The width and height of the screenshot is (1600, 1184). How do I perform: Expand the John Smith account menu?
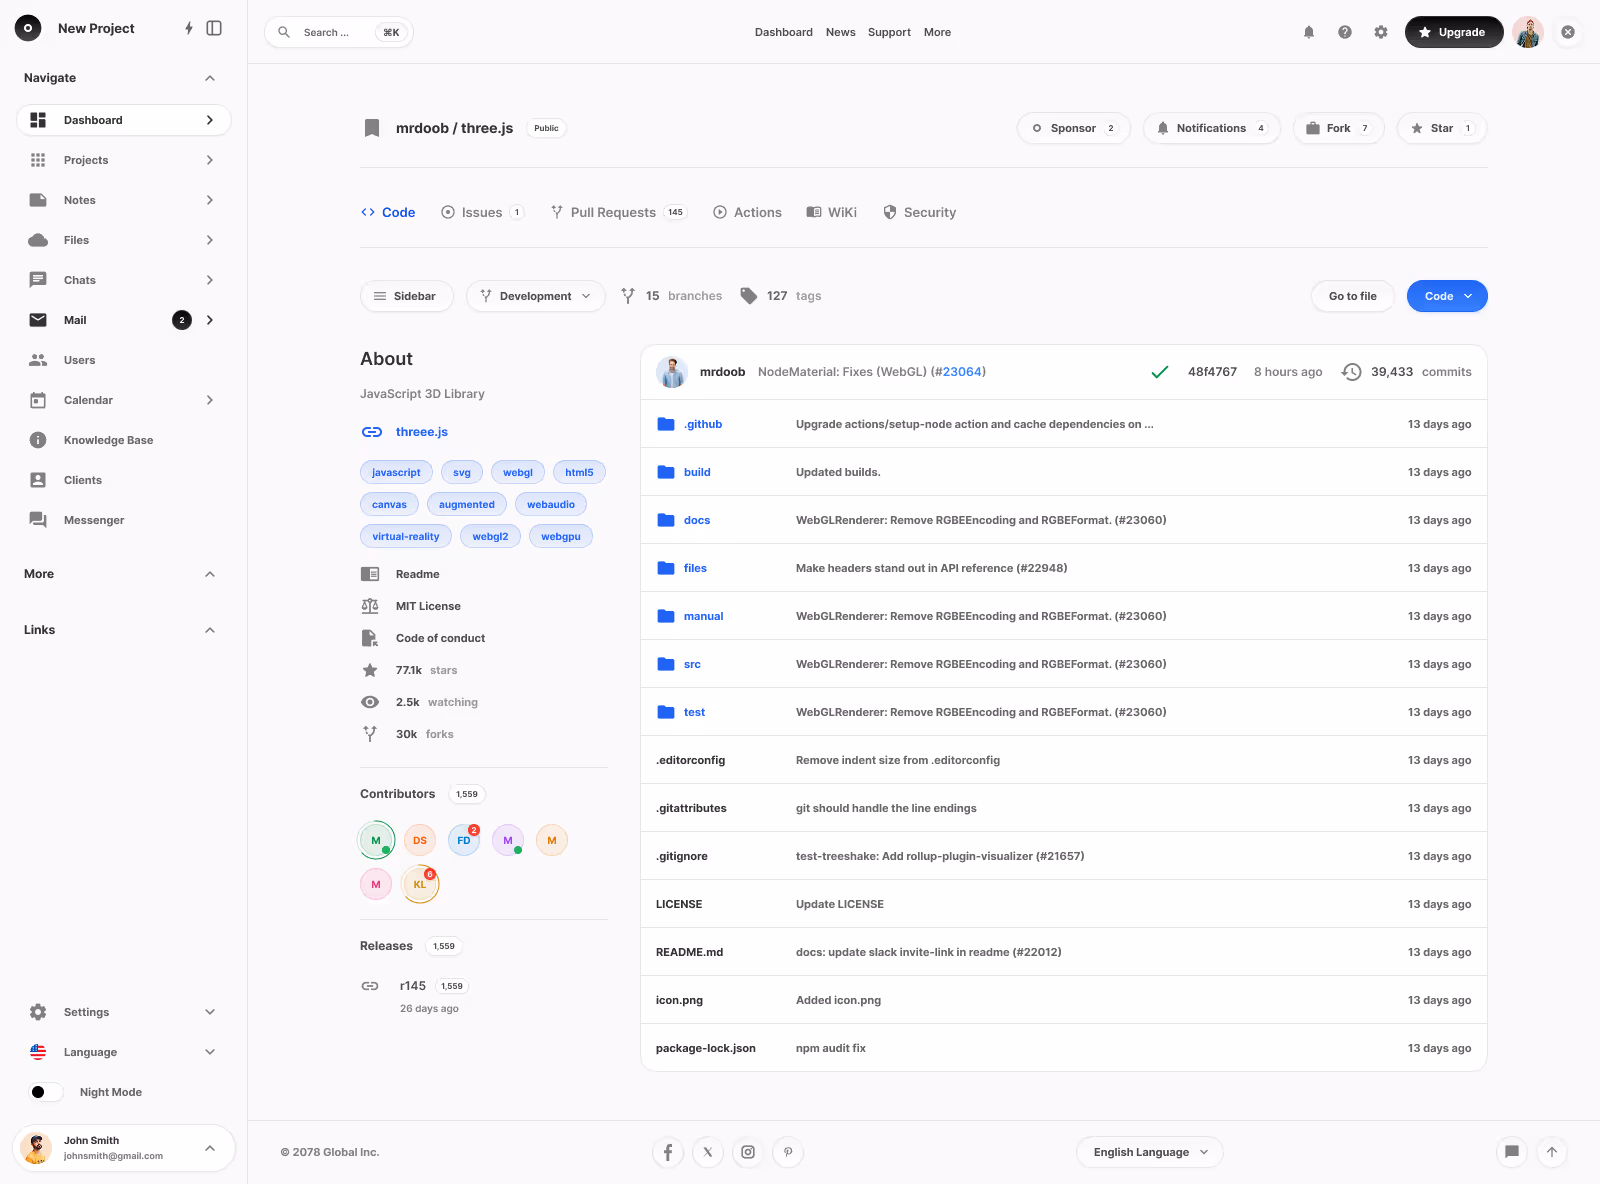tap(210, 1148)
